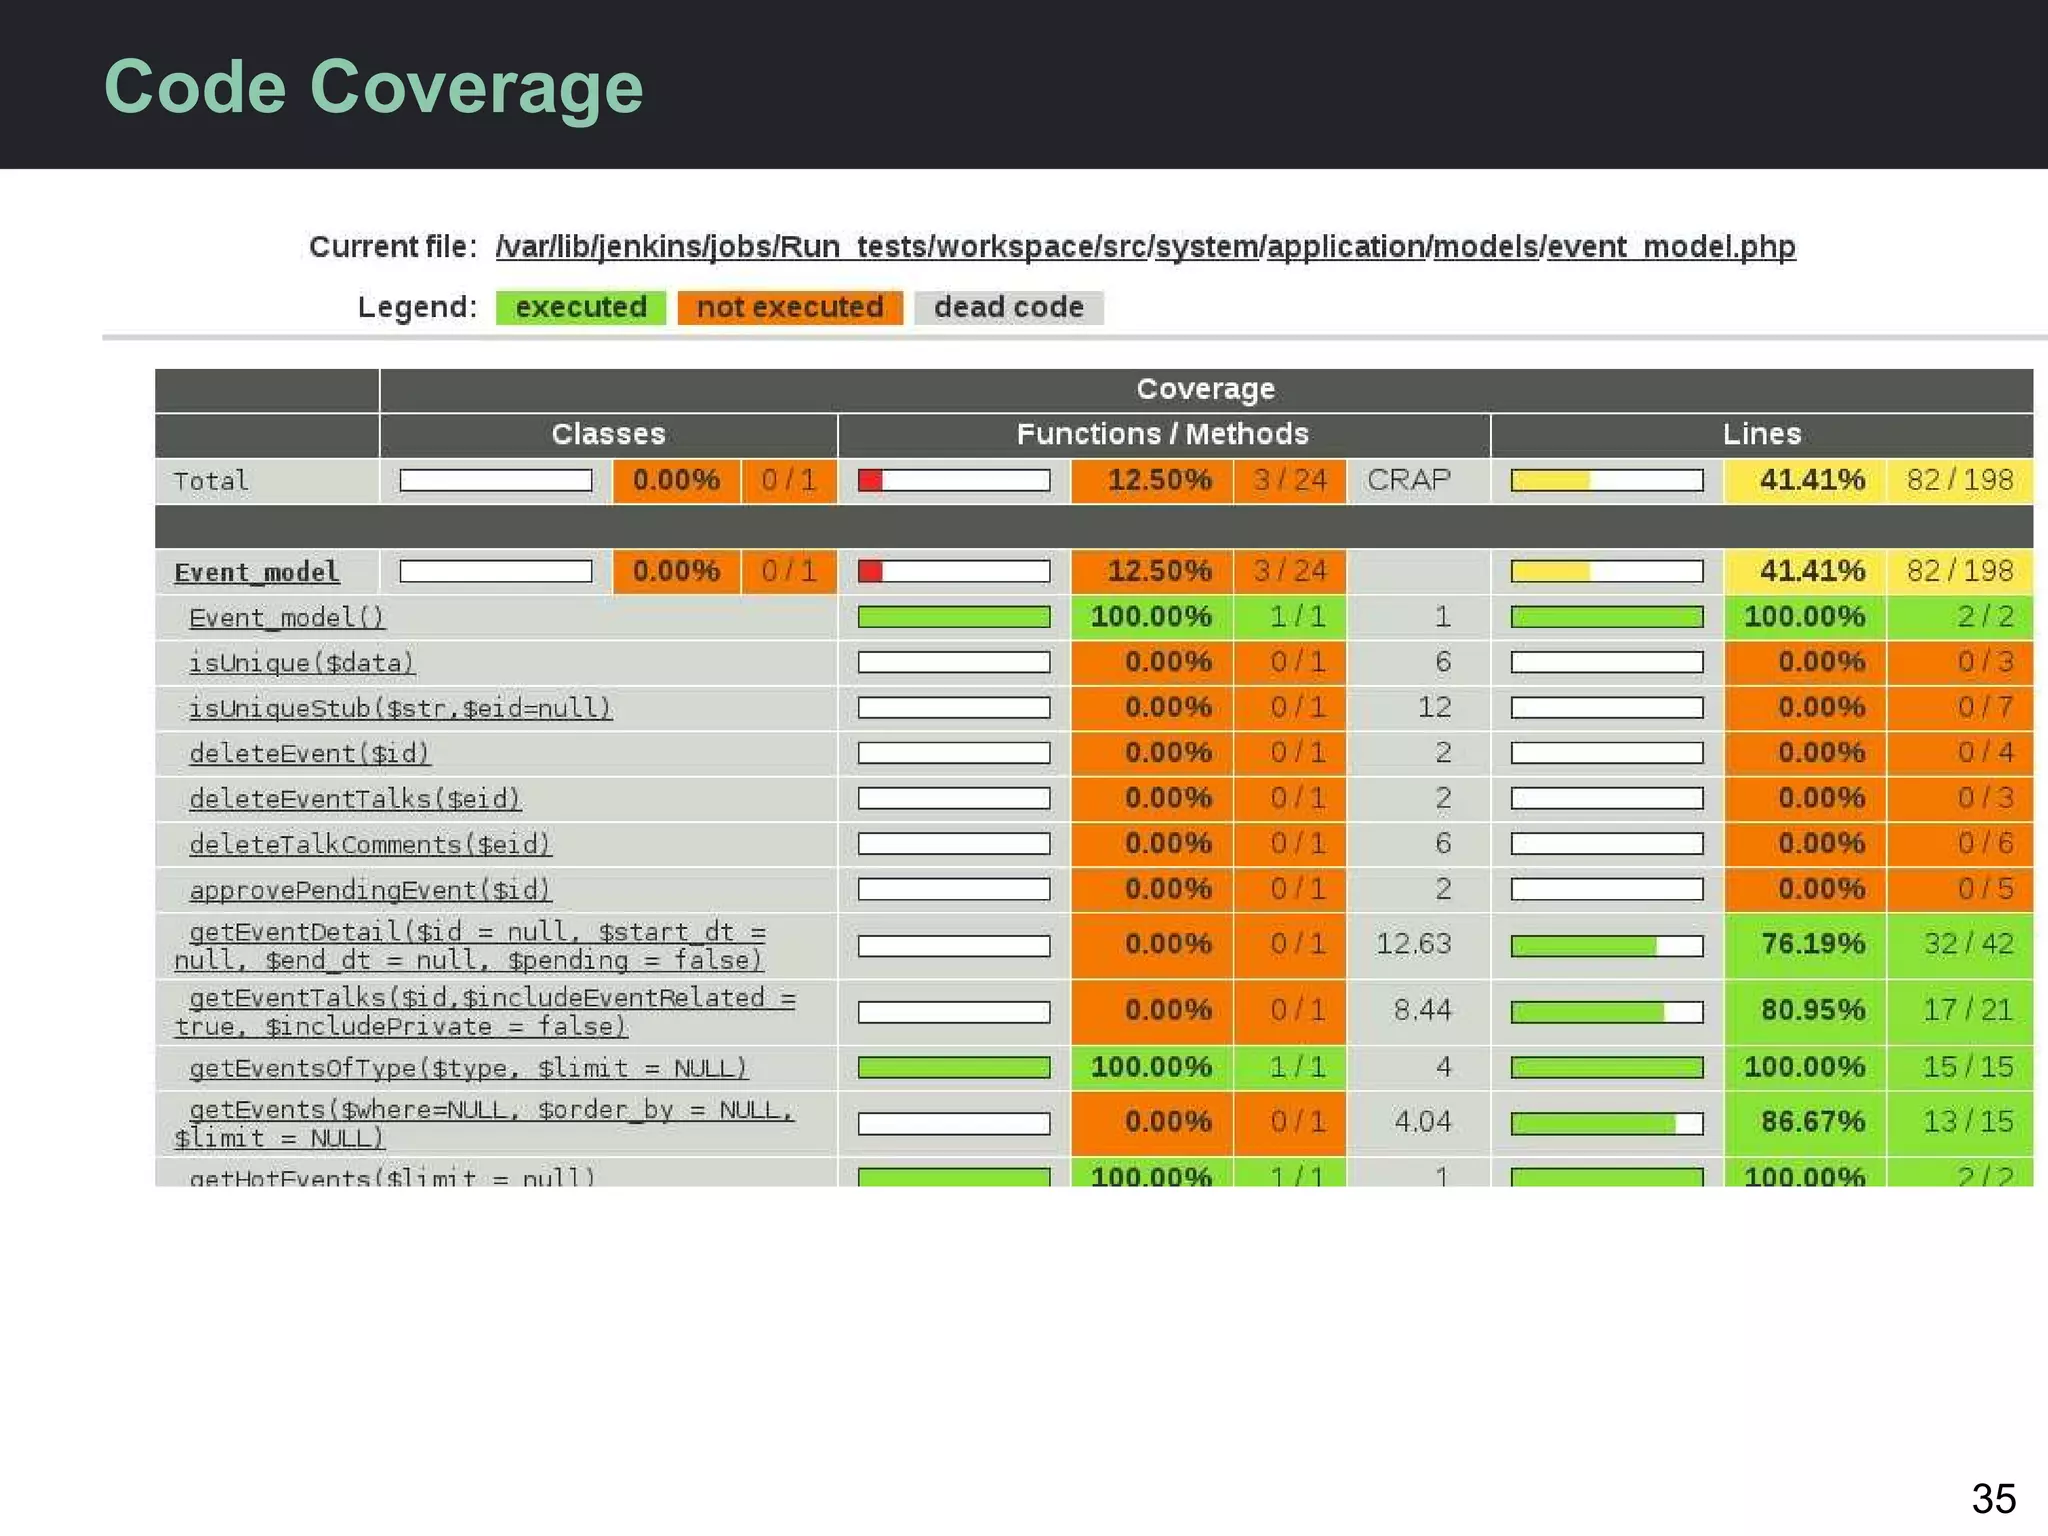
Task: Click the 13 / 15 lines cell
Action: click(x=1960, y=1122)
